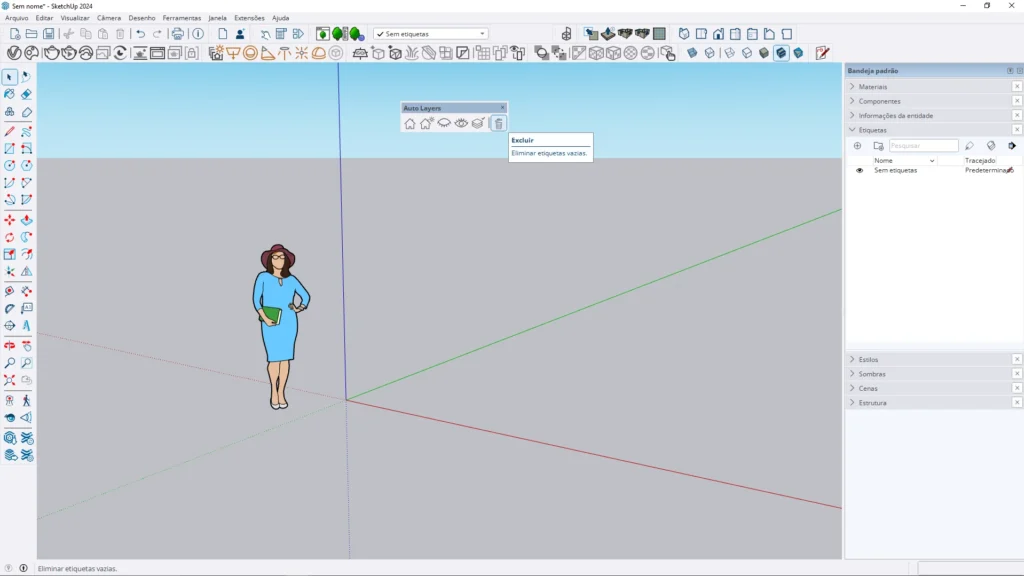
Task: Open the Extensões menu
Action: pyautogui.click(x=249, y=18)
